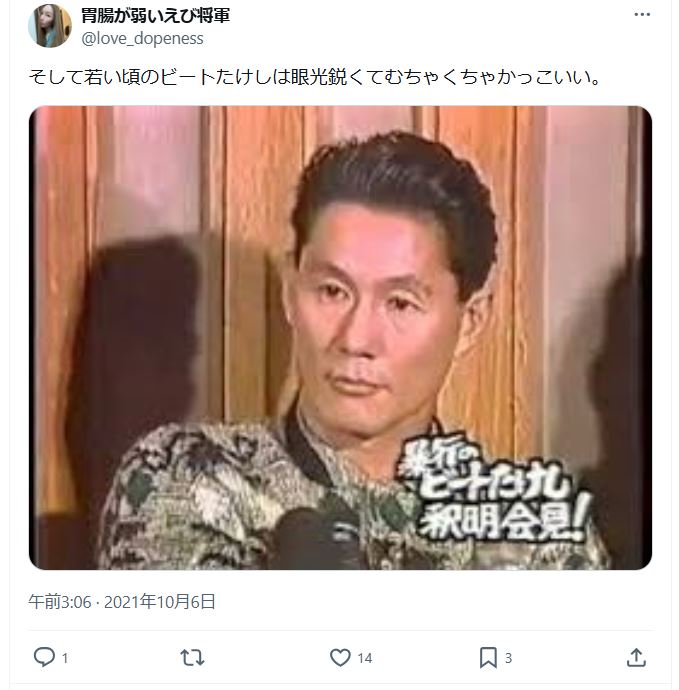
Task: Click the bookmark count number 3
Action: tap(508, 658)
